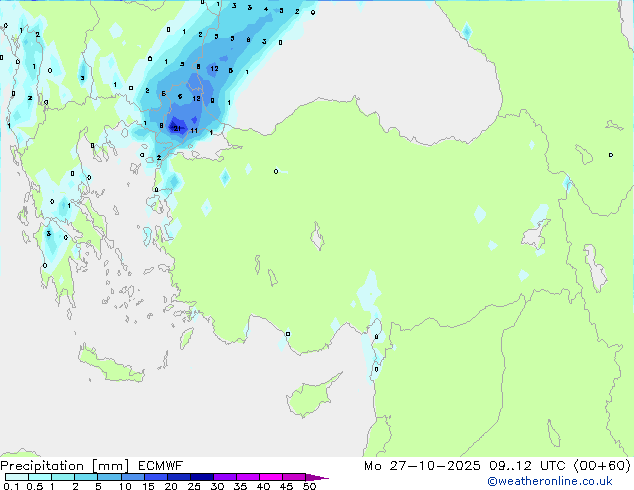This screenshot has height=490, width=634.
Task: Click the 45–50 mm legend color swatch
Action: (294, 477)
